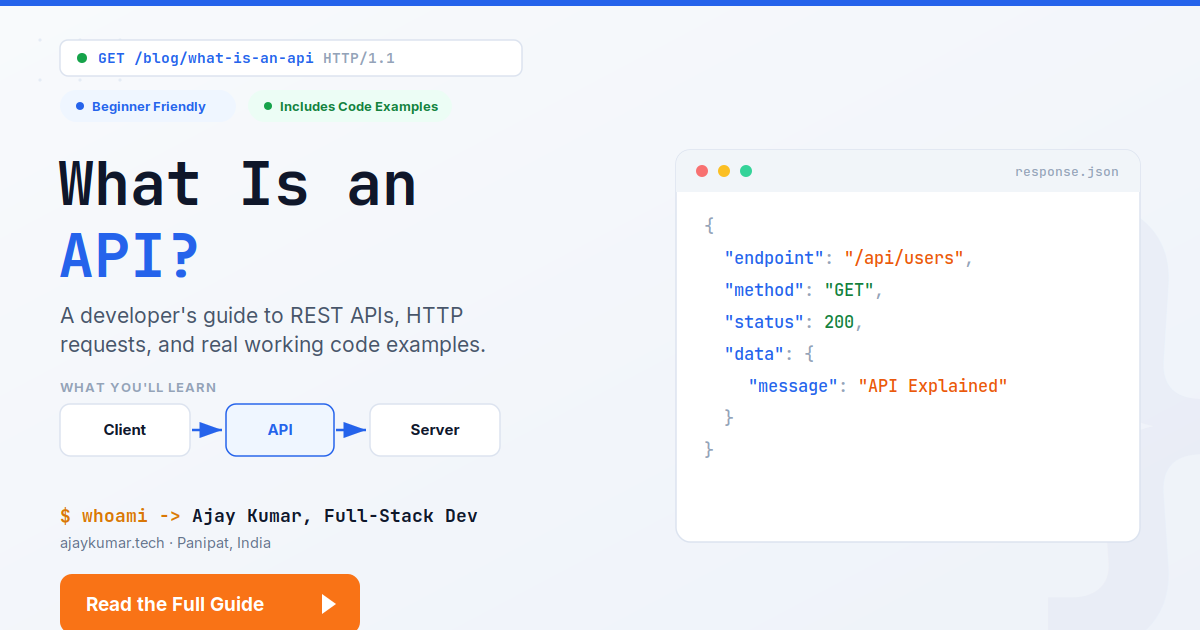This screenshot has width=1200, height=630.
Task: Click the red dot in the response.json window
Action: [x=702, y=171]
